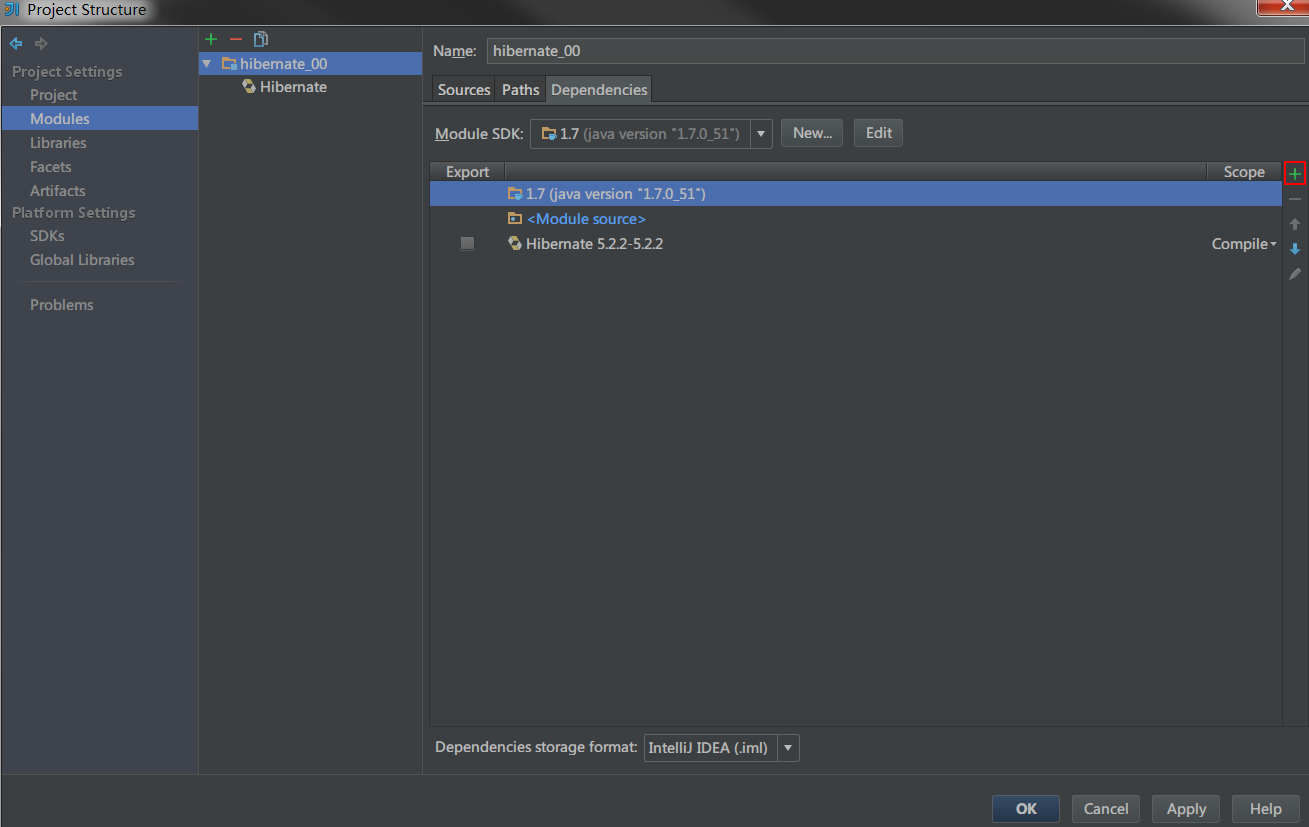Viewport: 1309px width, 827px height.
Task: Click the module Name input field
Action: click(896, 51)
